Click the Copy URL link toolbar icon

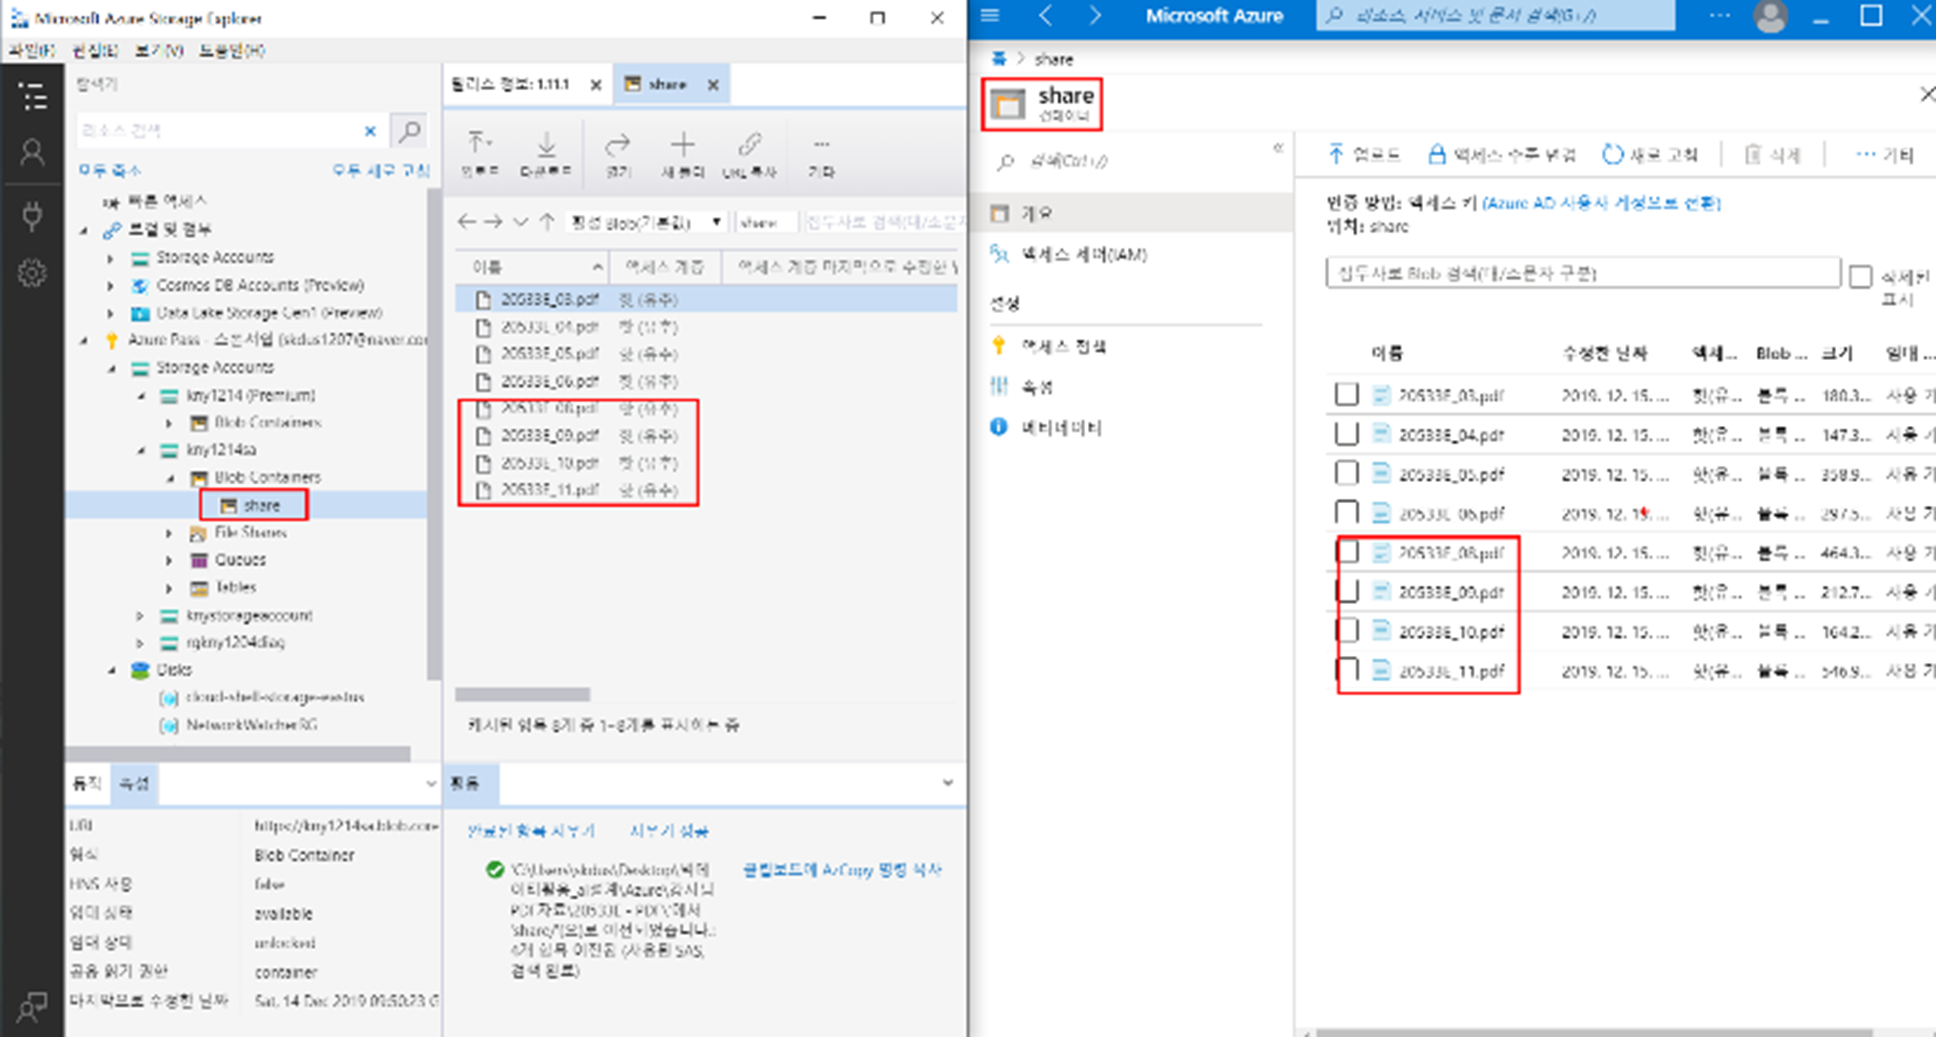(749, 154)
